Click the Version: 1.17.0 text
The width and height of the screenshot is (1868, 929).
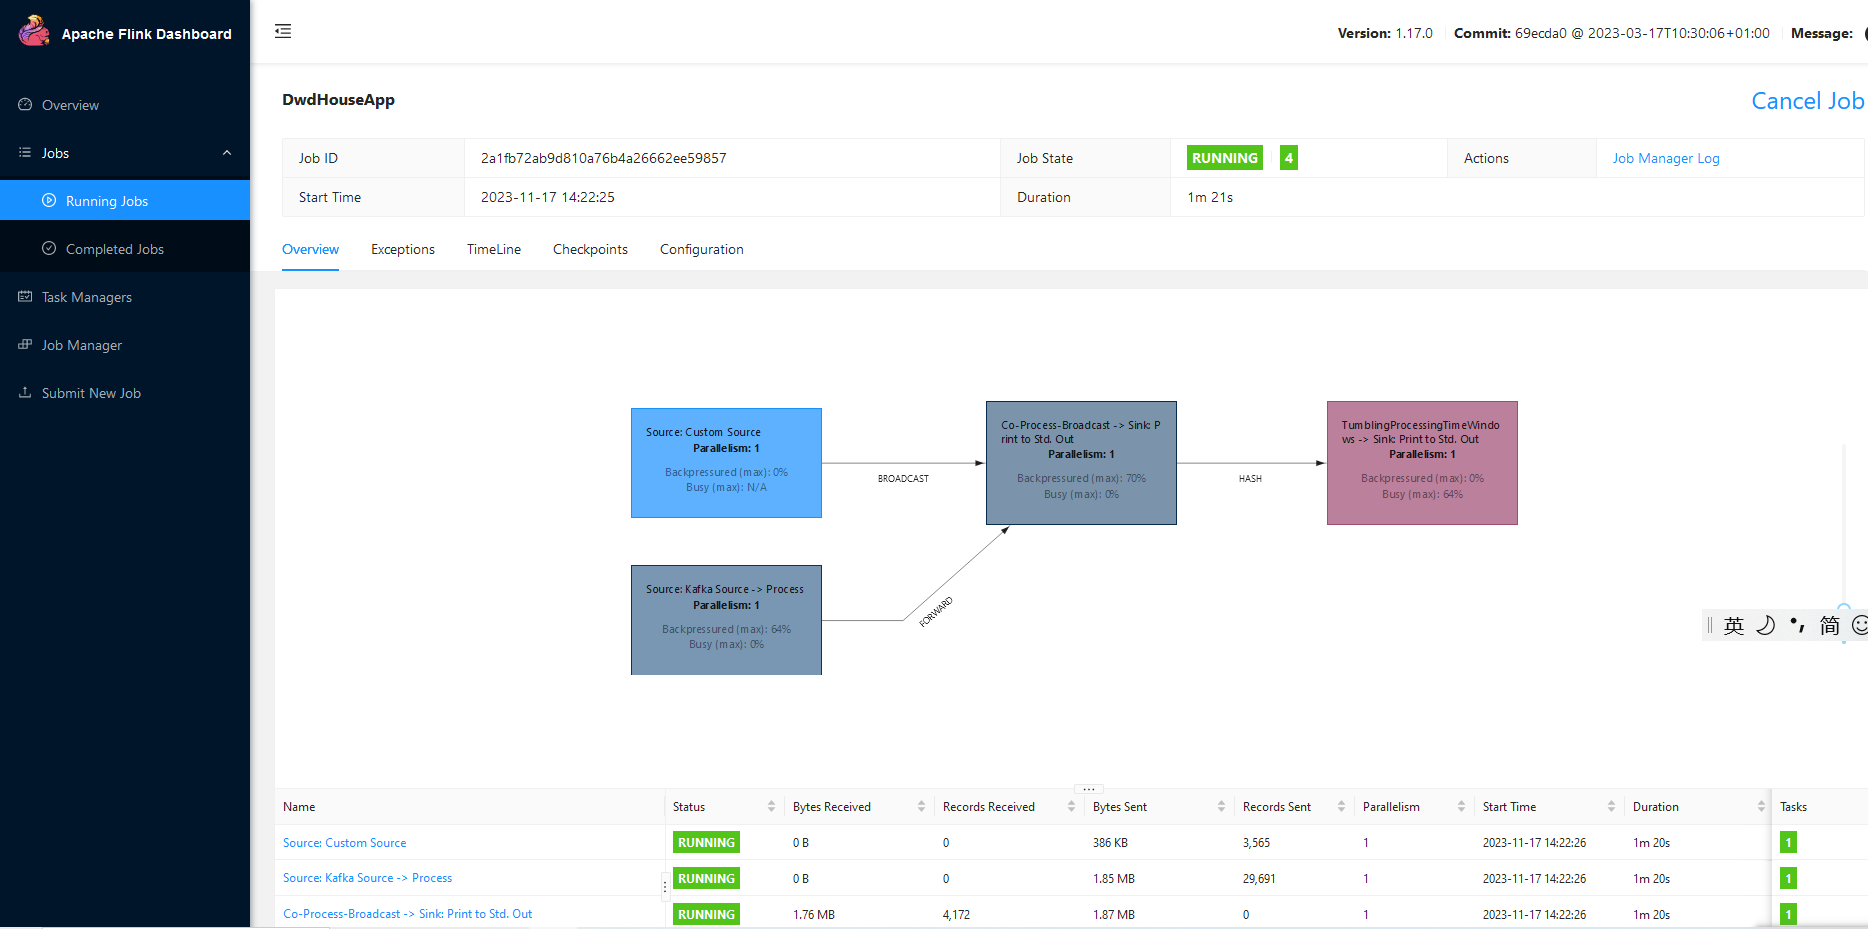(1385, 33)
